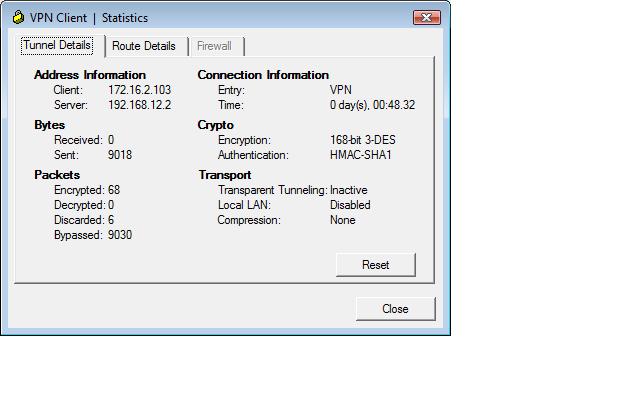Select the Tunnel Details tab

click(x=57, y=45)
